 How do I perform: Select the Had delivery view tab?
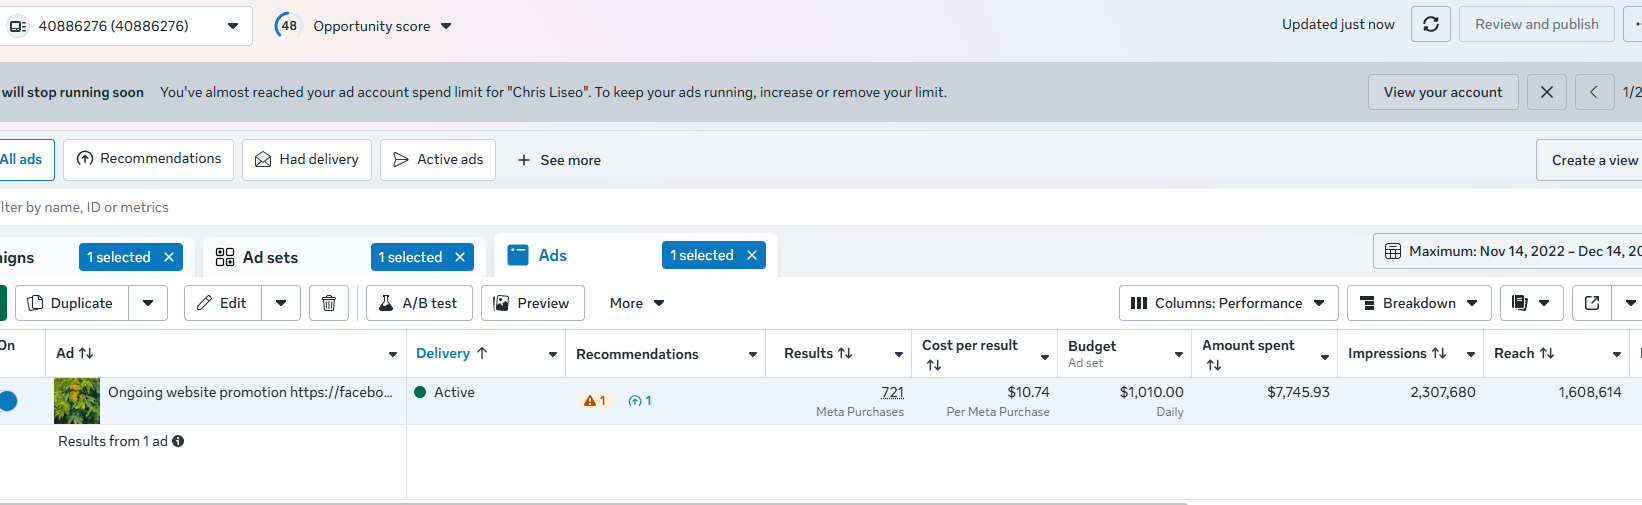(307, 160)
